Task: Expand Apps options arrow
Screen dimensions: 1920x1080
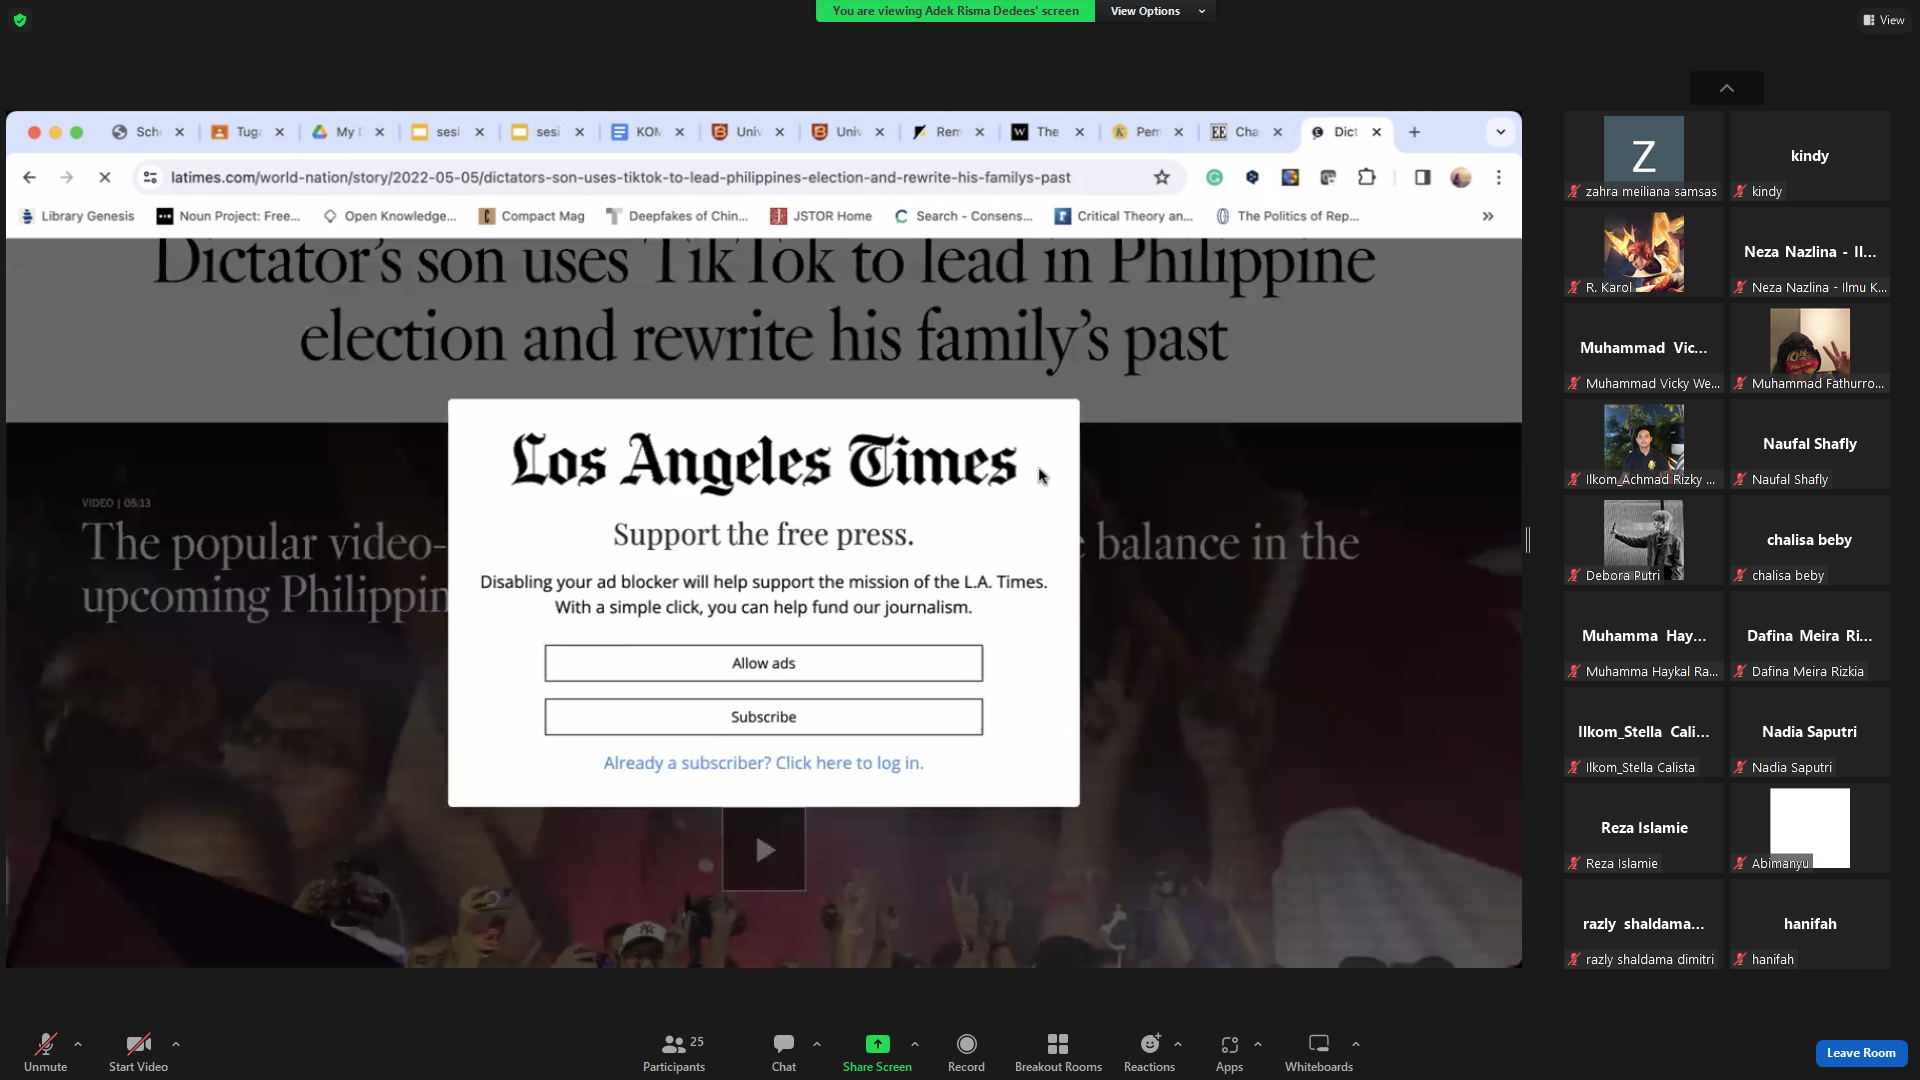Action: pos(1258,1044)
